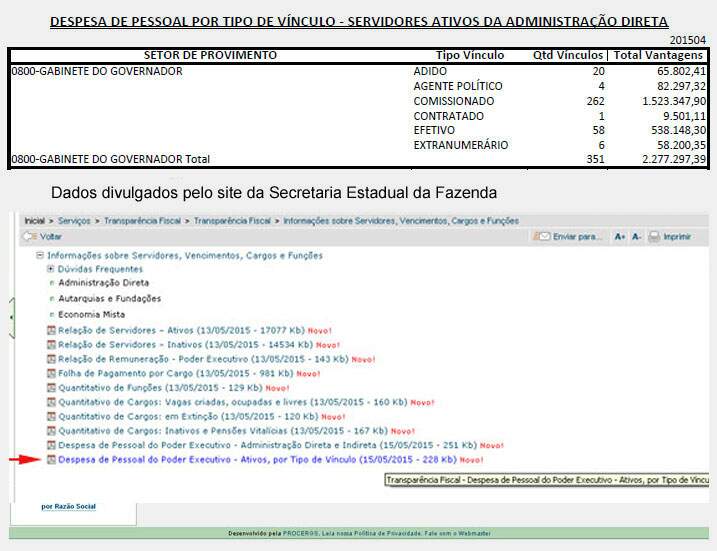Select Autarquias e Fundações item
This screenshot has height=551, width=717.
(109, 298)
